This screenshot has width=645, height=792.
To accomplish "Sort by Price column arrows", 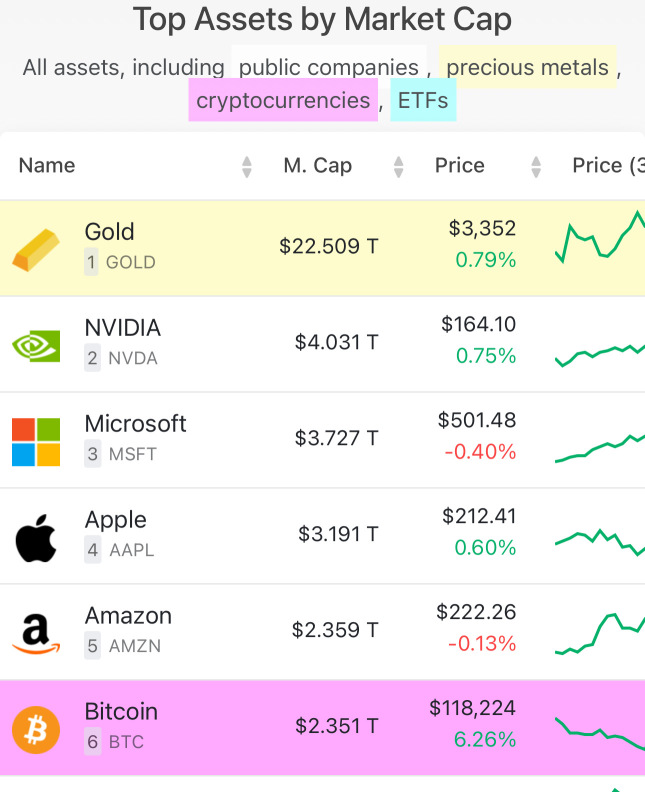I will (x=536, y=167).
